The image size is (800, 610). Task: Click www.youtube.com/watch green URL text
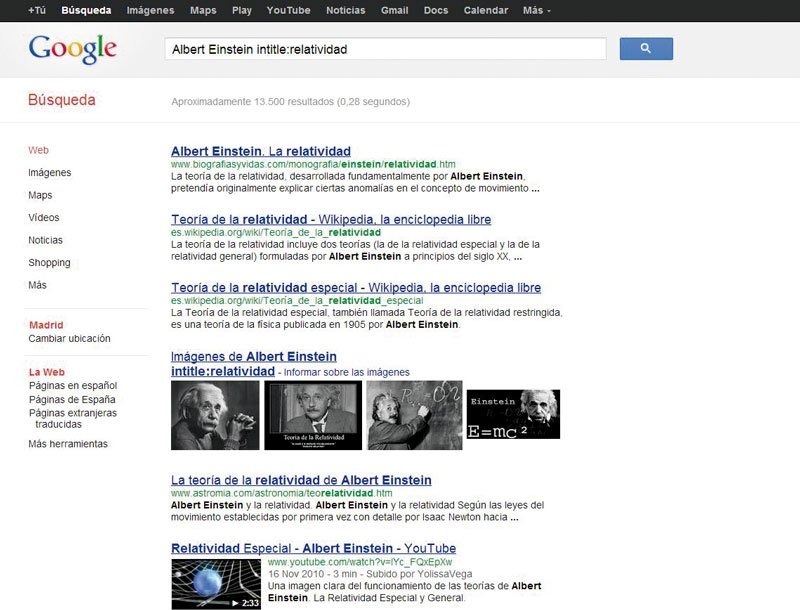tap(360, 562)
